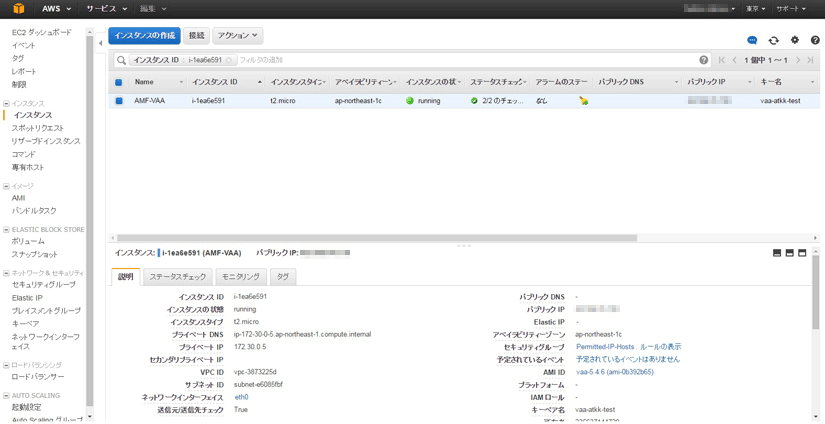Expand the サービス menu in the top bar
The width and height of the screenshot is (825, 424).
pos(105,9)
